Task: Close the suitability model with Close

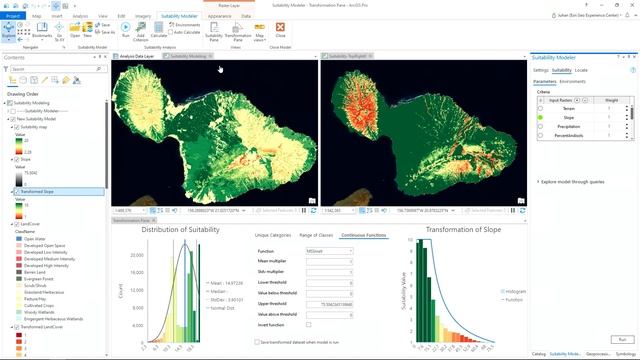Action: (x=280, y=31)
